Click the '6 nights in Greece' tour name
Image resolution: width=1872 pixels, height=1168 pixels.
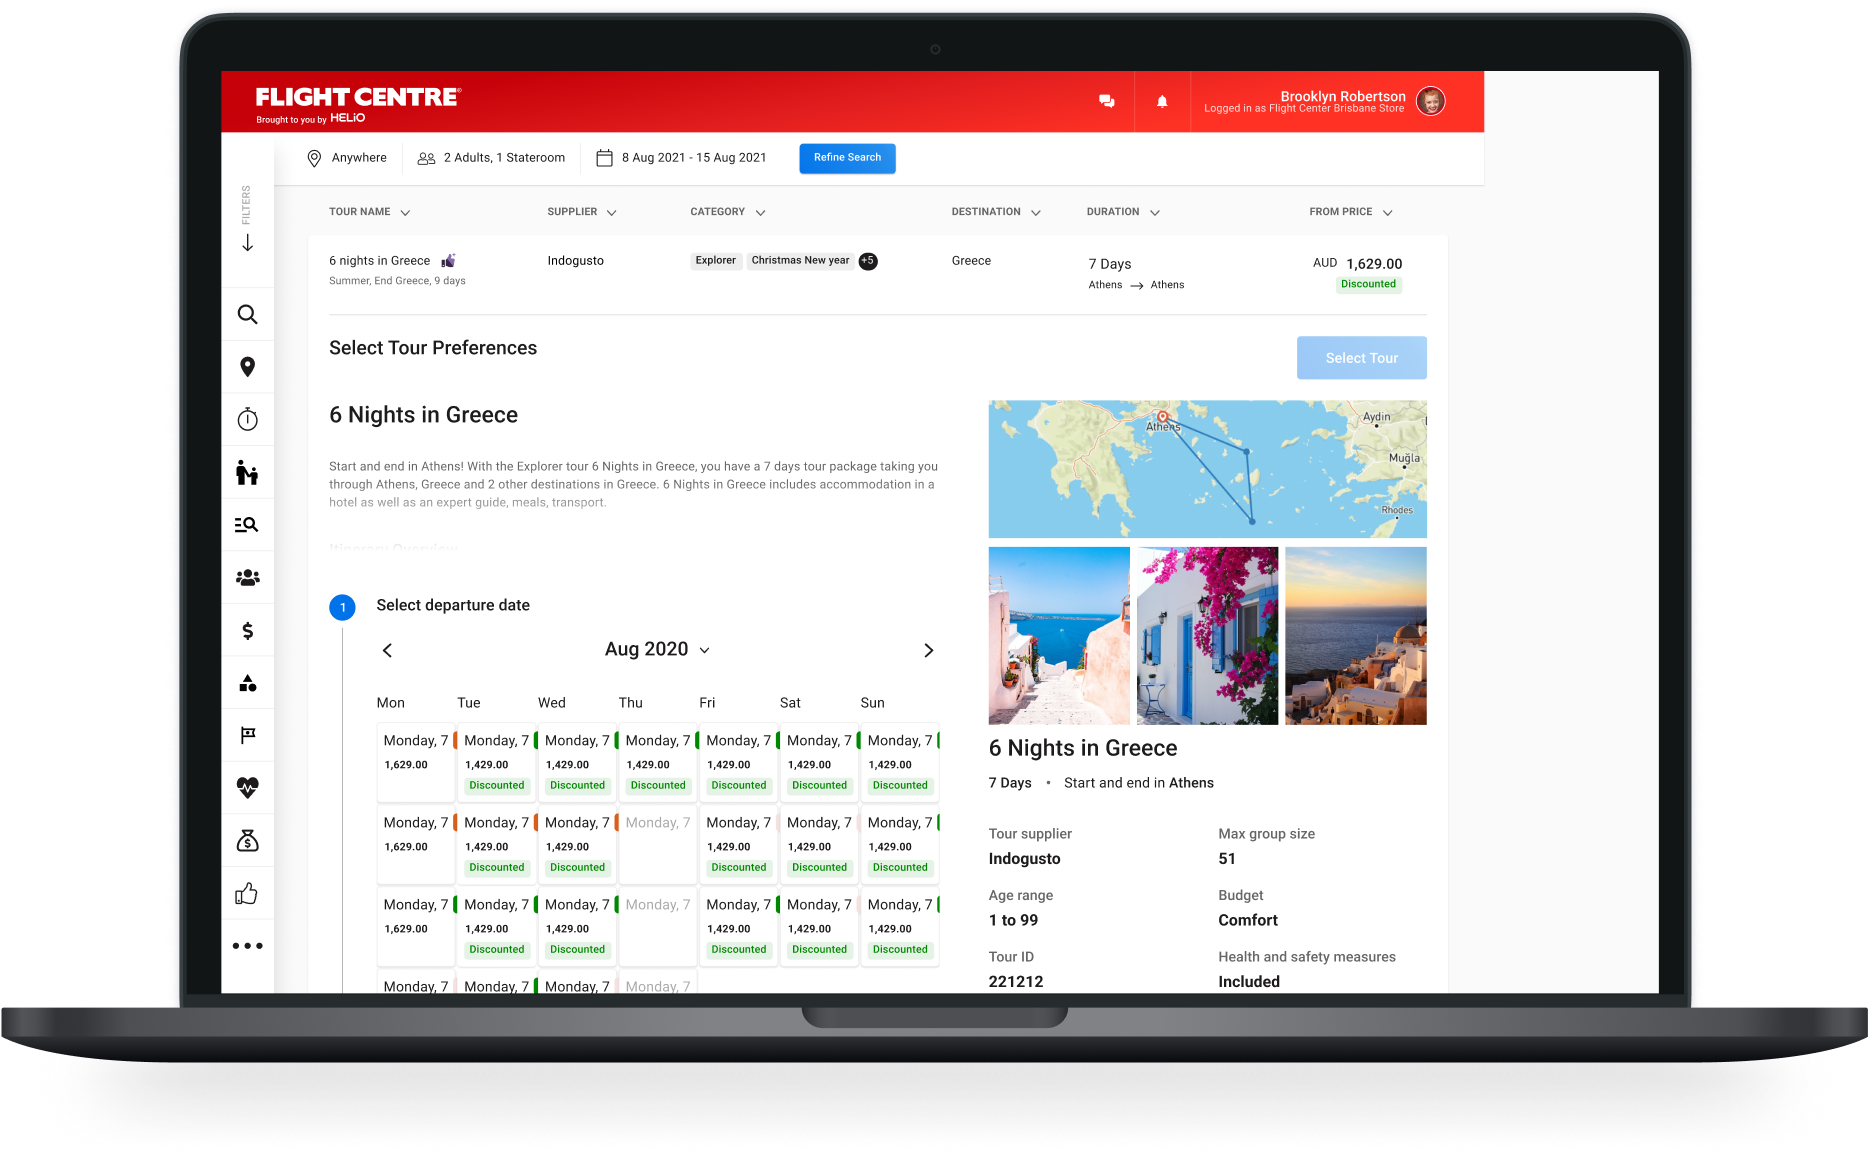point(379,261)
